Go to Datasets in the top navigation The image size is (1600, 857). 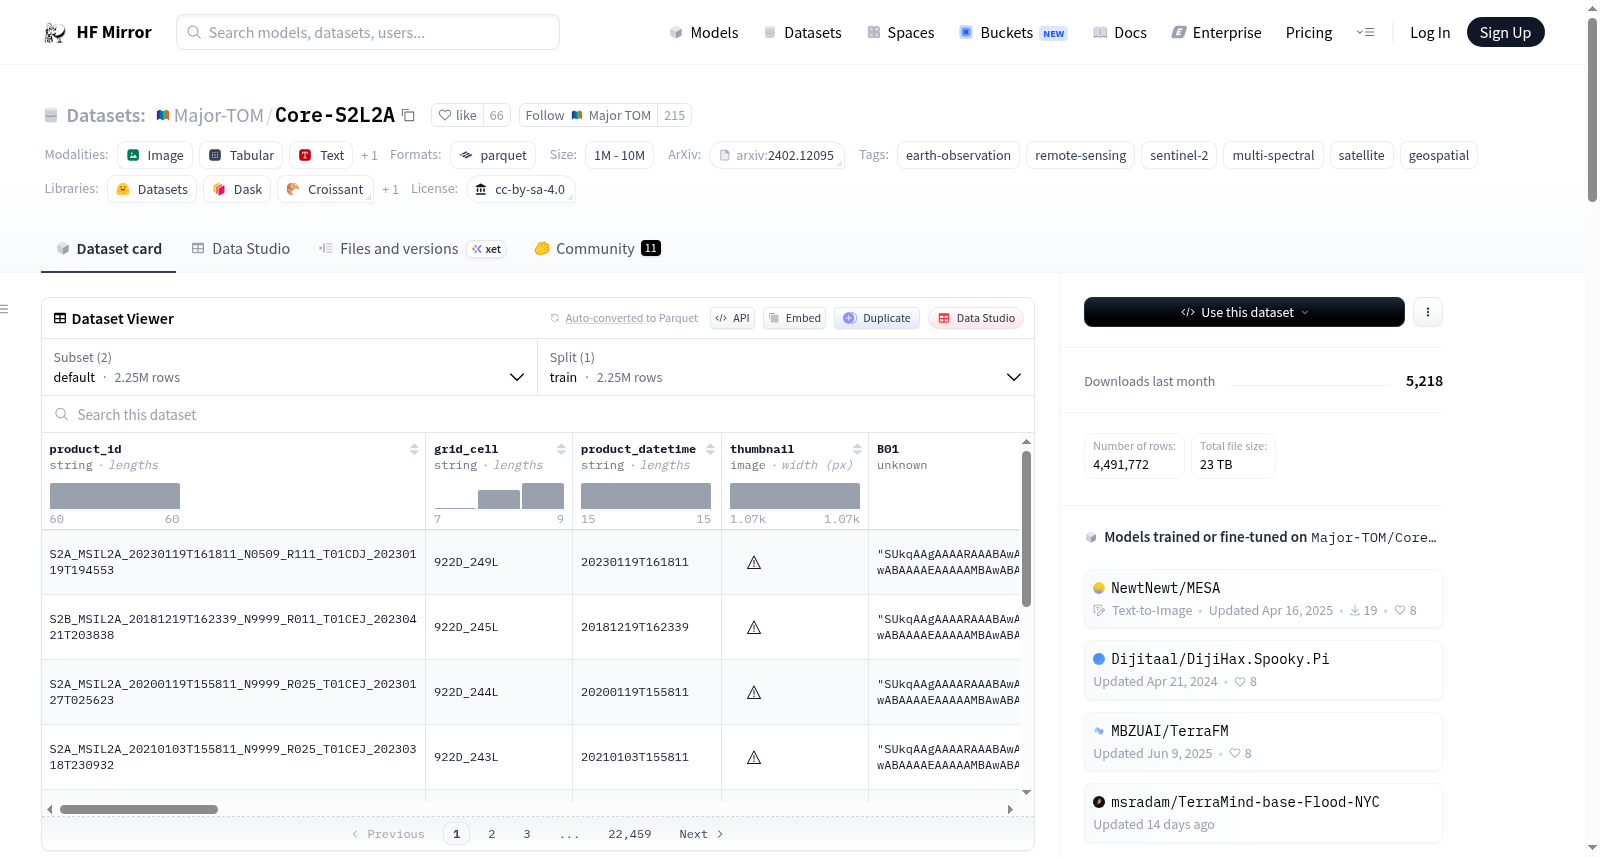point(802,33)
